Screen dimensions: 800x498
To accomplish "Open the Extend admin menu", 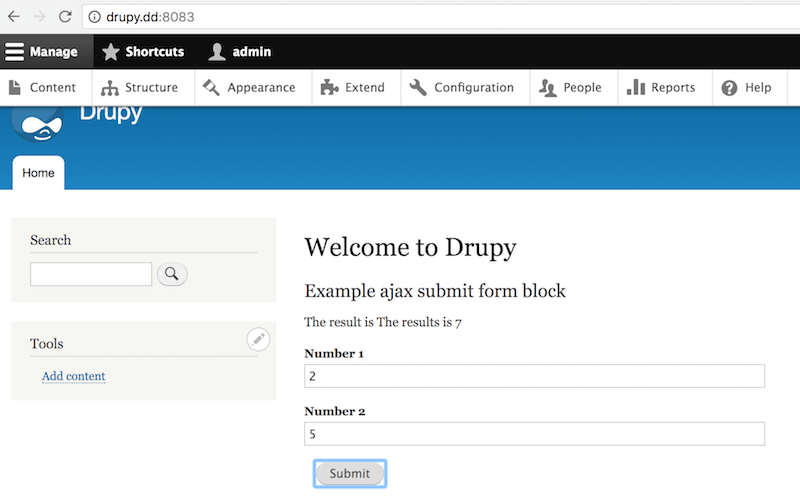I will [353, 88].
